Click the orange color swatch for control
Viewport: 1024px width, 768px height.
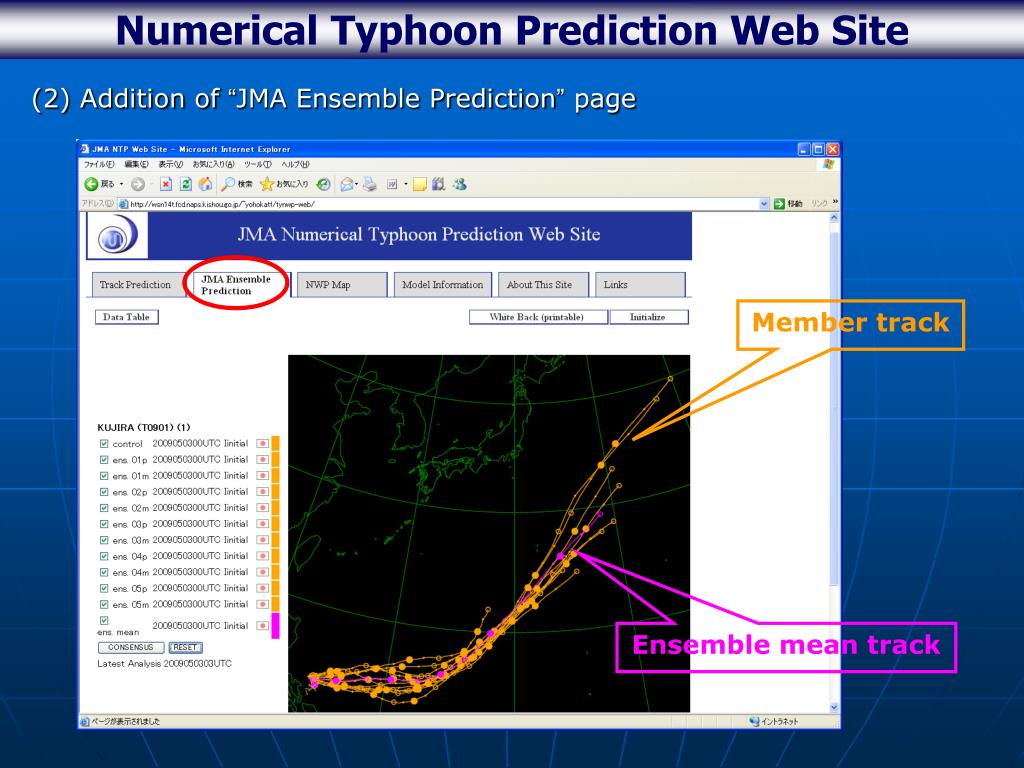point(276,443)
